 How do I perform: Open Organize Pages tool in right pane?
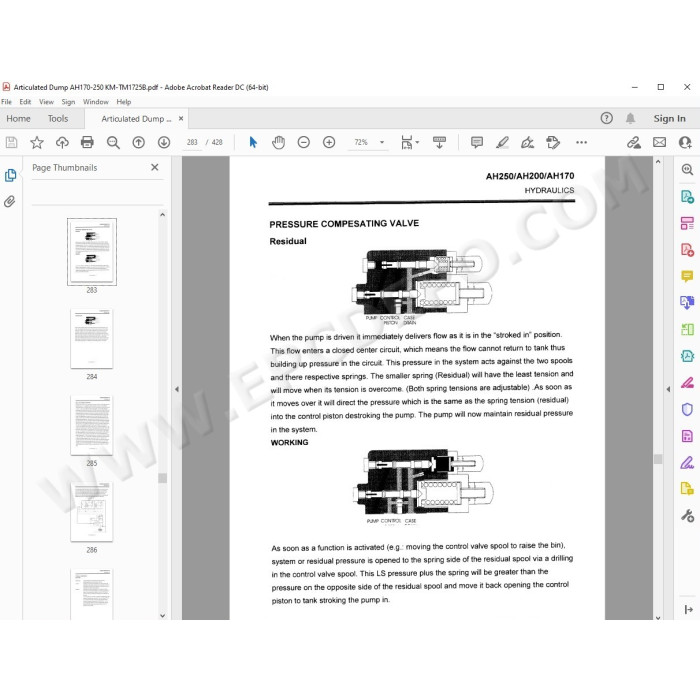[x=687, y=223]
